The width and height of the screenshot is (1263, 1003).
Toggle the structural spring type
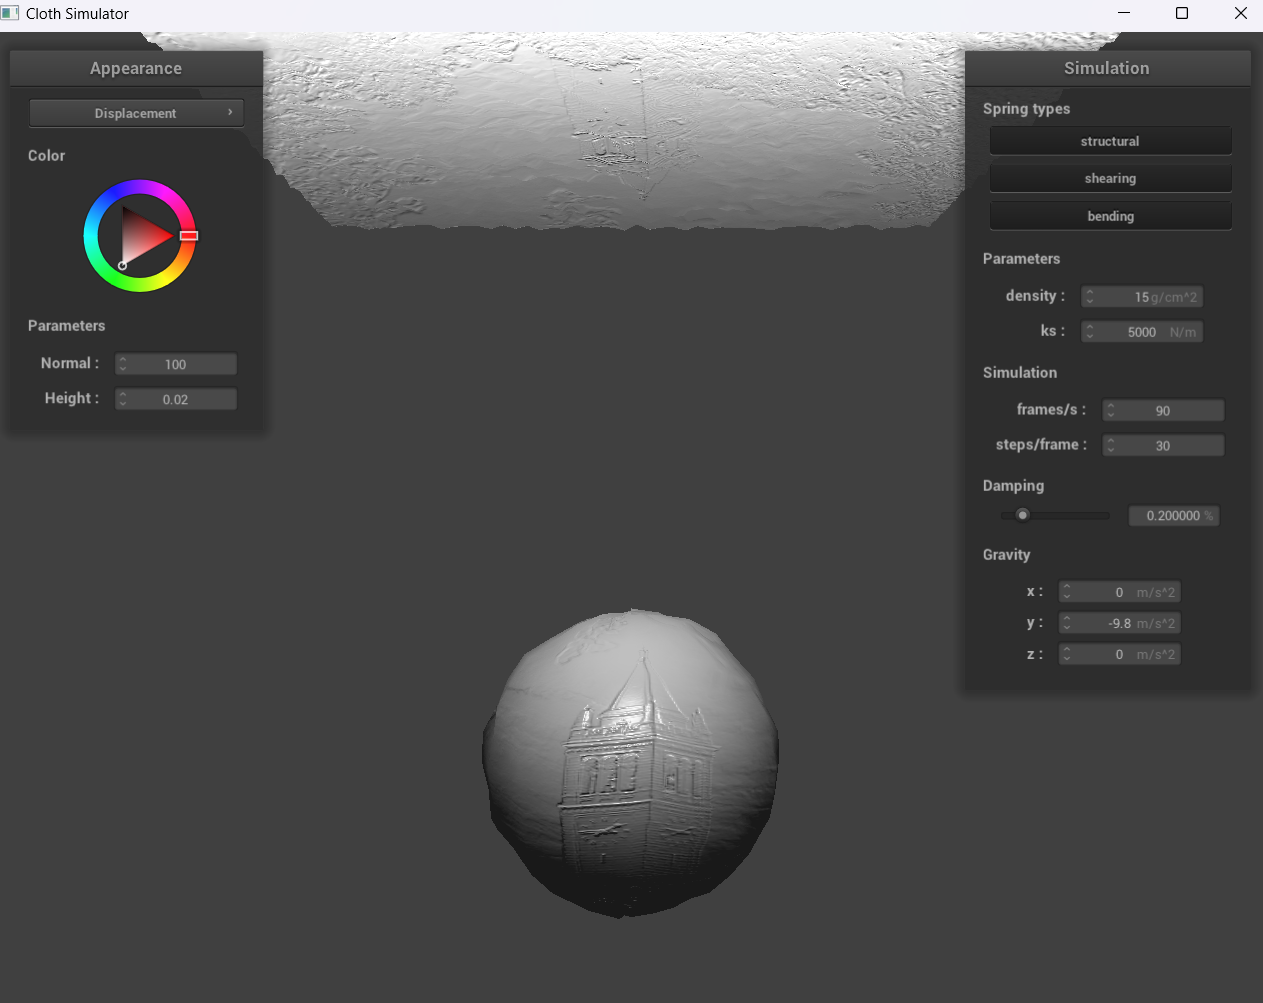tap(1110, 141)
